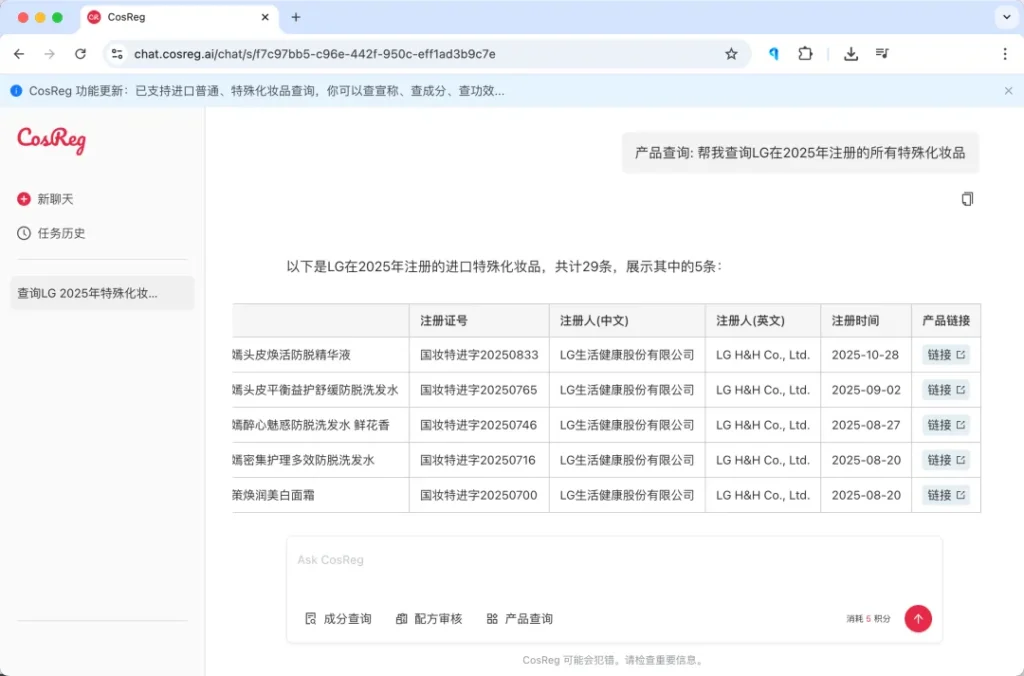Choose 配方审核 formula review mode
The width and height of the screenshot is (1024, 676).
[x=429, y=619]
